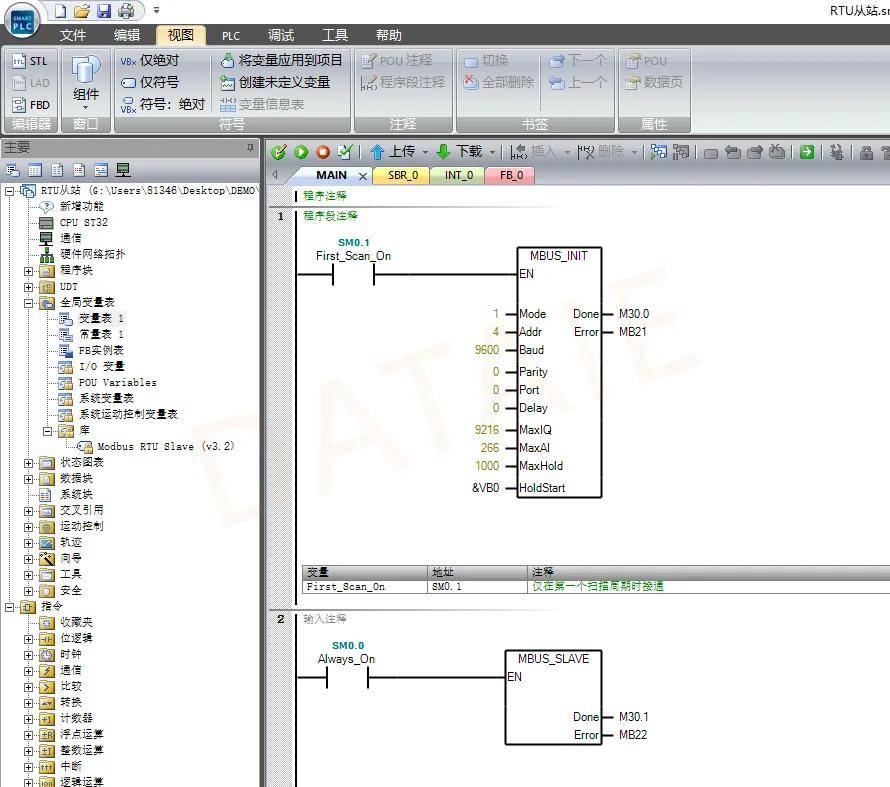Switch to SBR_0 program tab
890x787 pixels.
pyautogui.click(x=403, y=175)
